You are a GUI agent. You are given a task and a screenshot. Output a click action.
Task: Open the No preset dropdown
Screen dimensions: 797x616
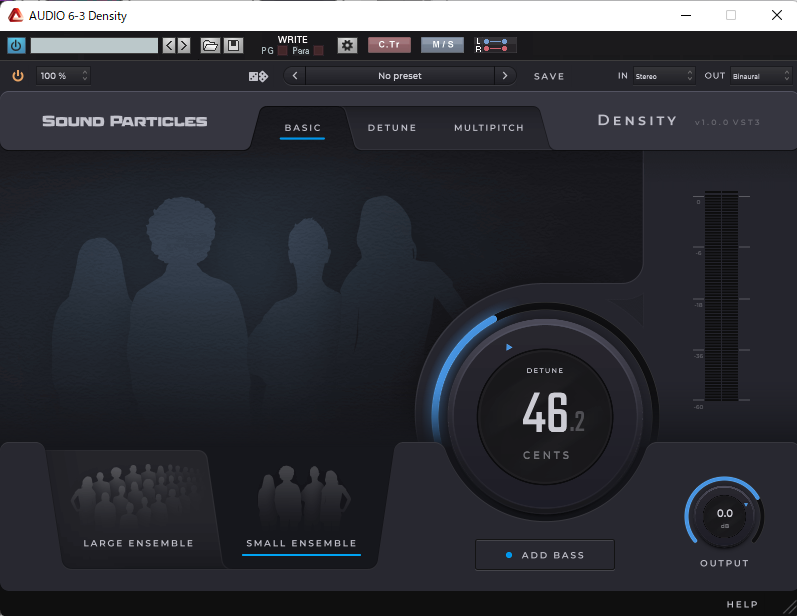point(400,76)
